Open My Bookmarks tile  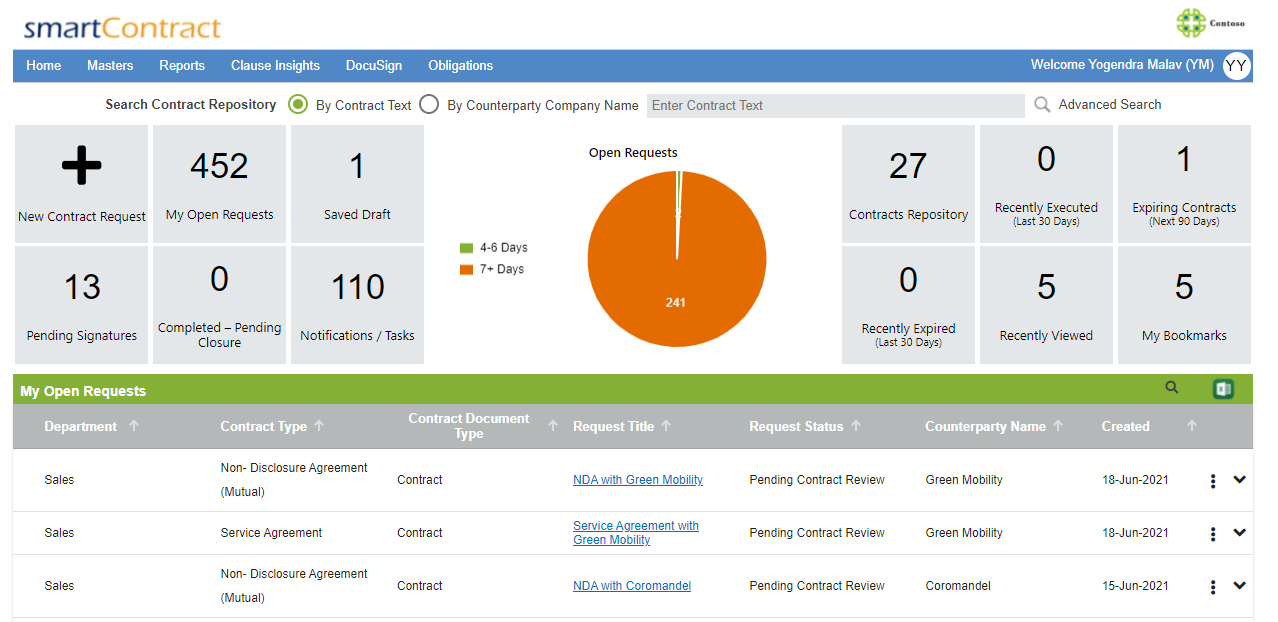1184,305
